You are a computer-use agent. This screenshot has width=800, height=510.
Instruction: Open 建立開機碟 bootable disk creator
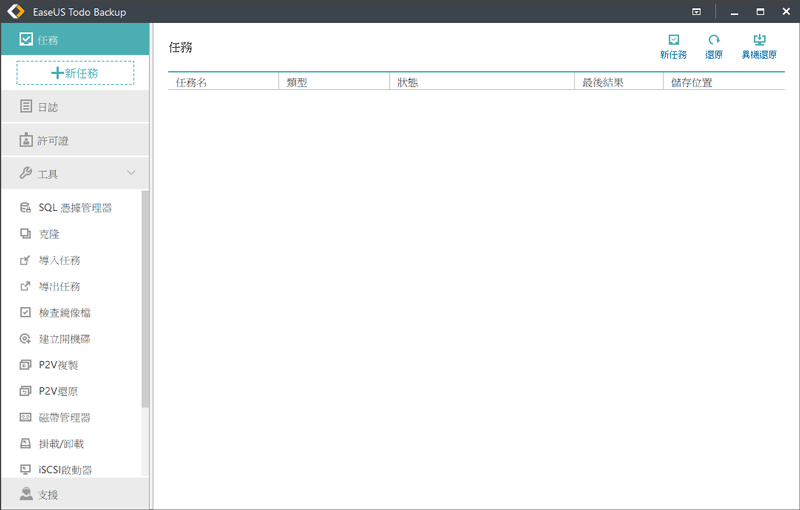(65, 339)
